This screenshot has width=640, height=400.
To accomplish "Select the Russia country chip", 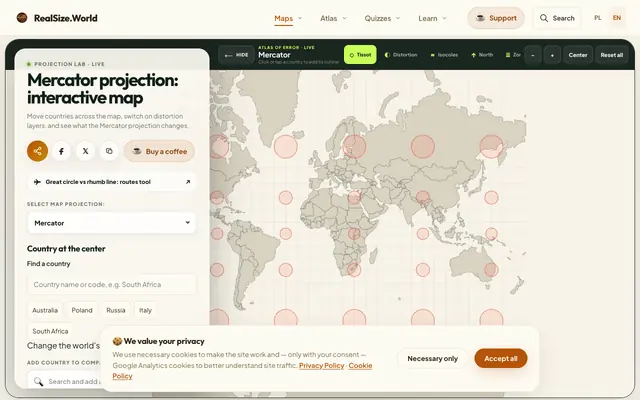I will tap(116, 310).
